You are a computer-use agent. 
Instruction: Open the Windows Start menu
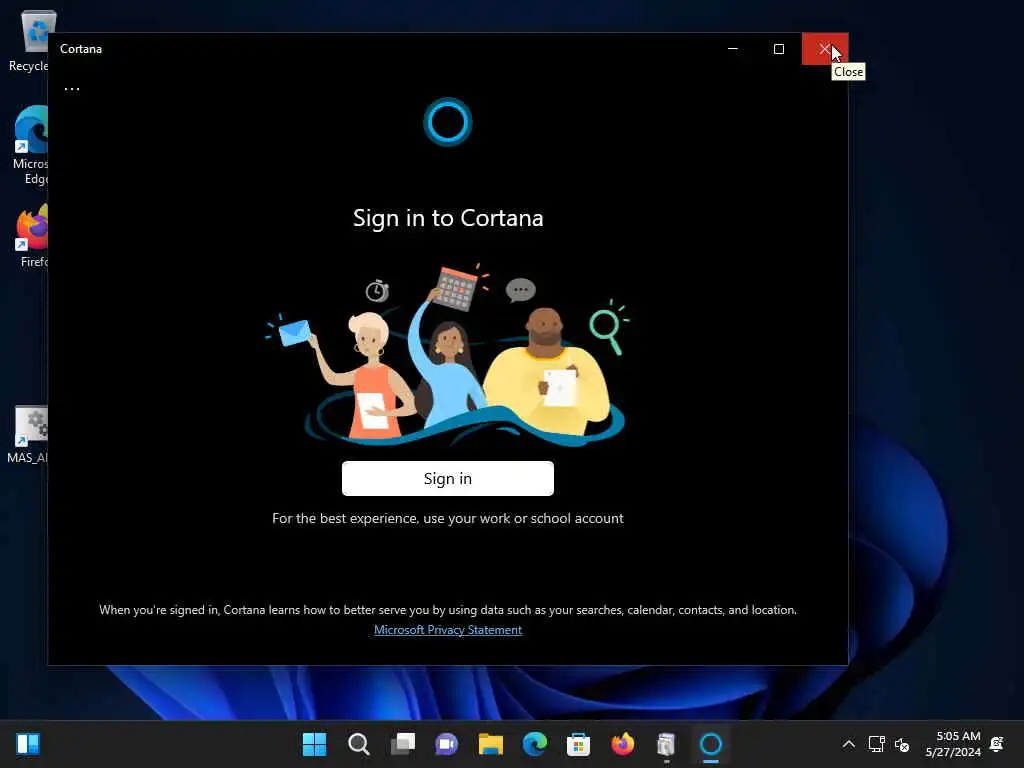314,744
